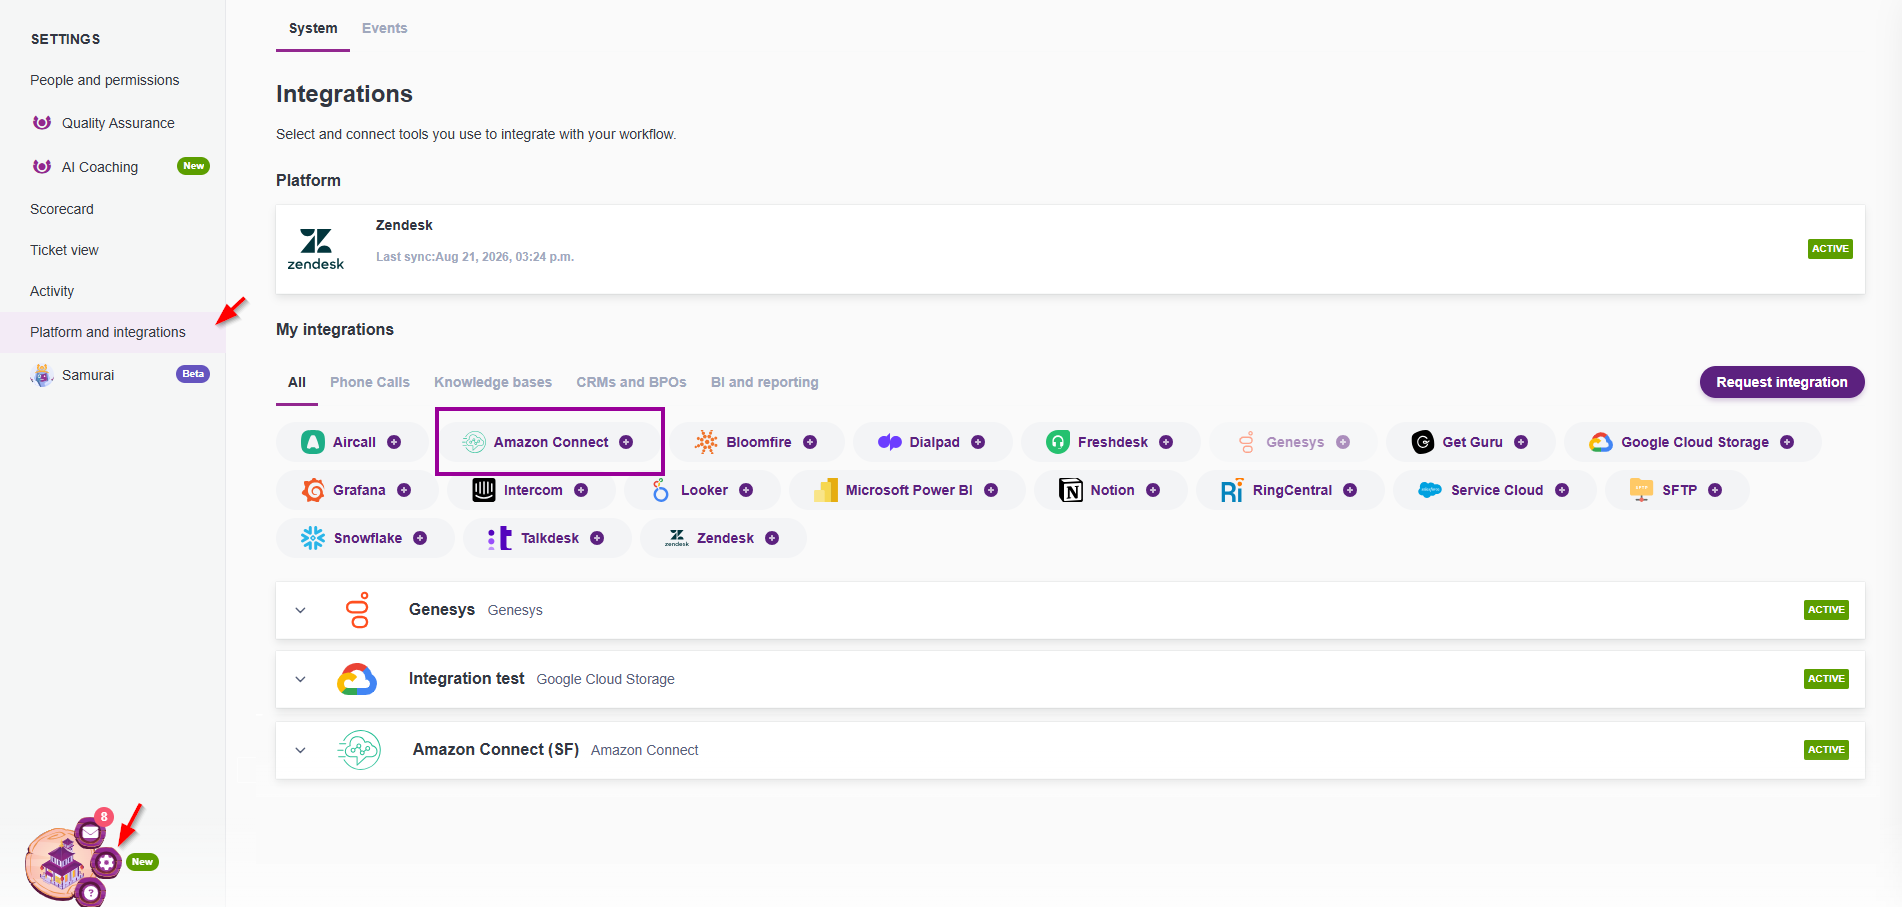Click the help question mark icon at bottom left
The height and width of the screenshot is (907, 1902).
pyautogui.click(x=90, y=892)
